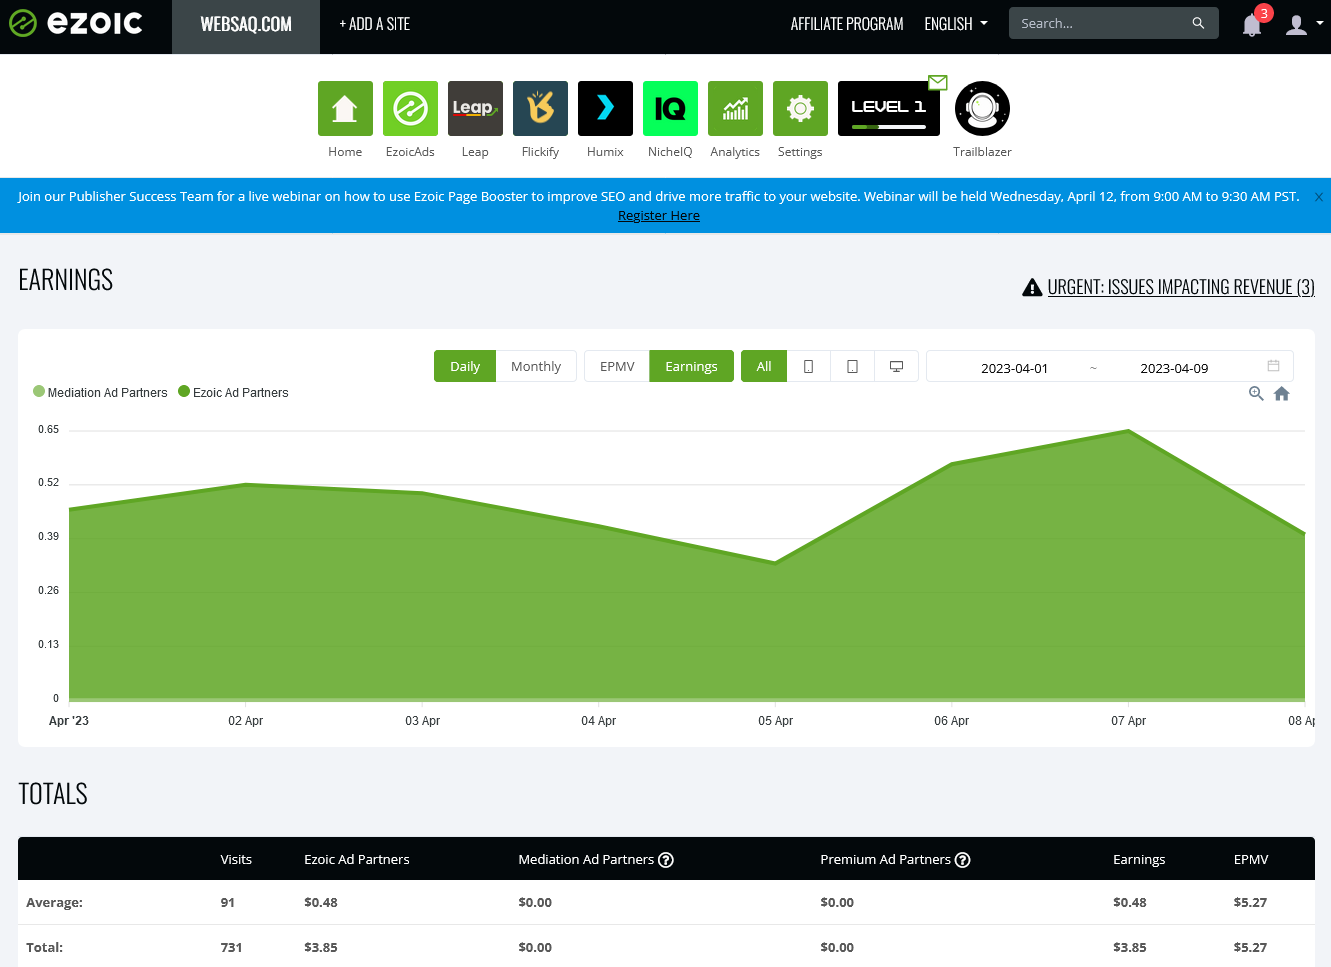Click the Premium Ad Partners help icon
1331x967 pixels.
tap(963, 860)
